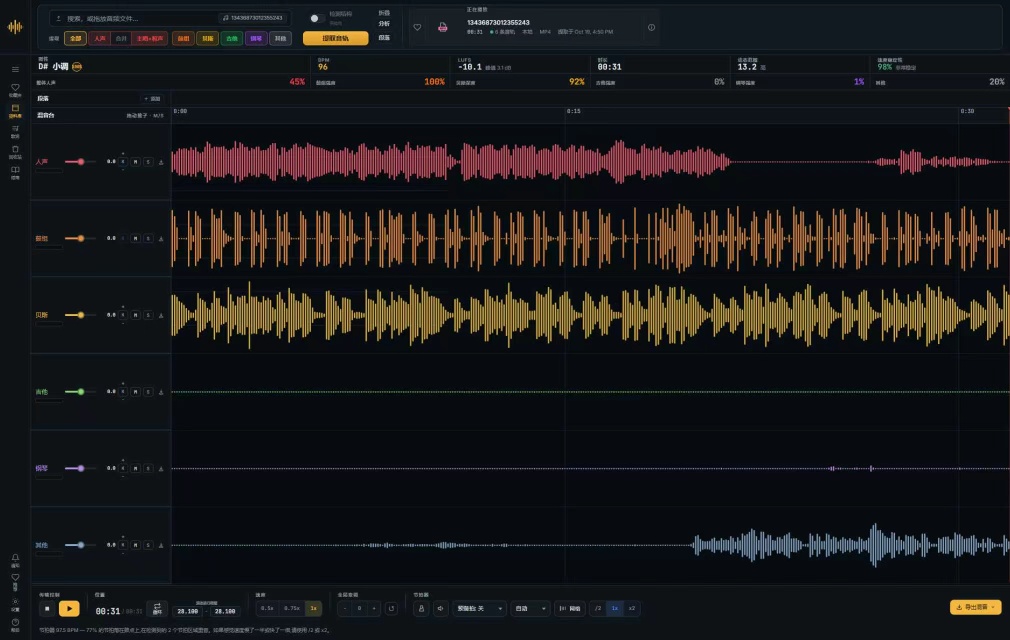Click the yellow 提取音轨 button
This screenshot has height=640, width=1010.
(x=336, y=39)
